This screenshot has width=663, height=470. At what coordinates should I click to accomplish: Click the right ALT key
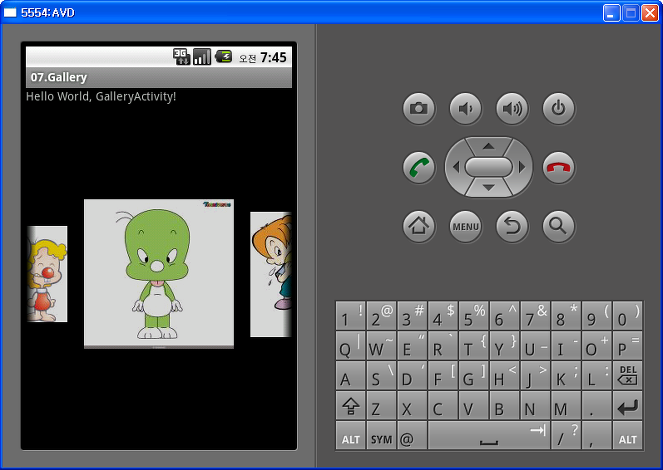click(627, 435)
